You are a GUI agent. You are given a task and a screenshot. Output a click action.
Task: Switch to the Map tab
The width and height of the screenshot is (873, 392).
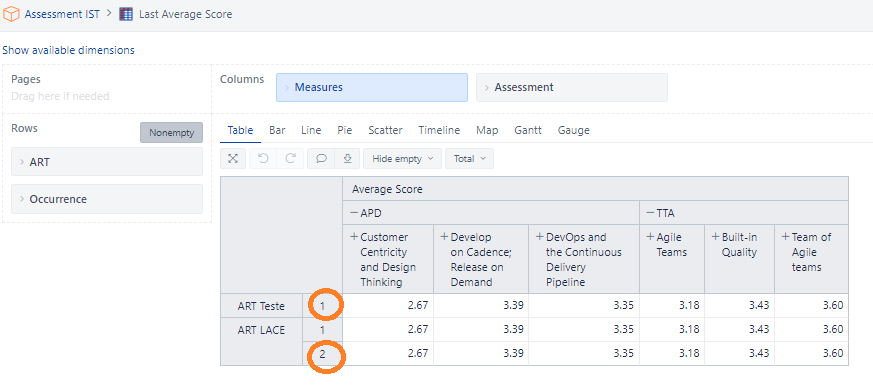coord(487,130)
